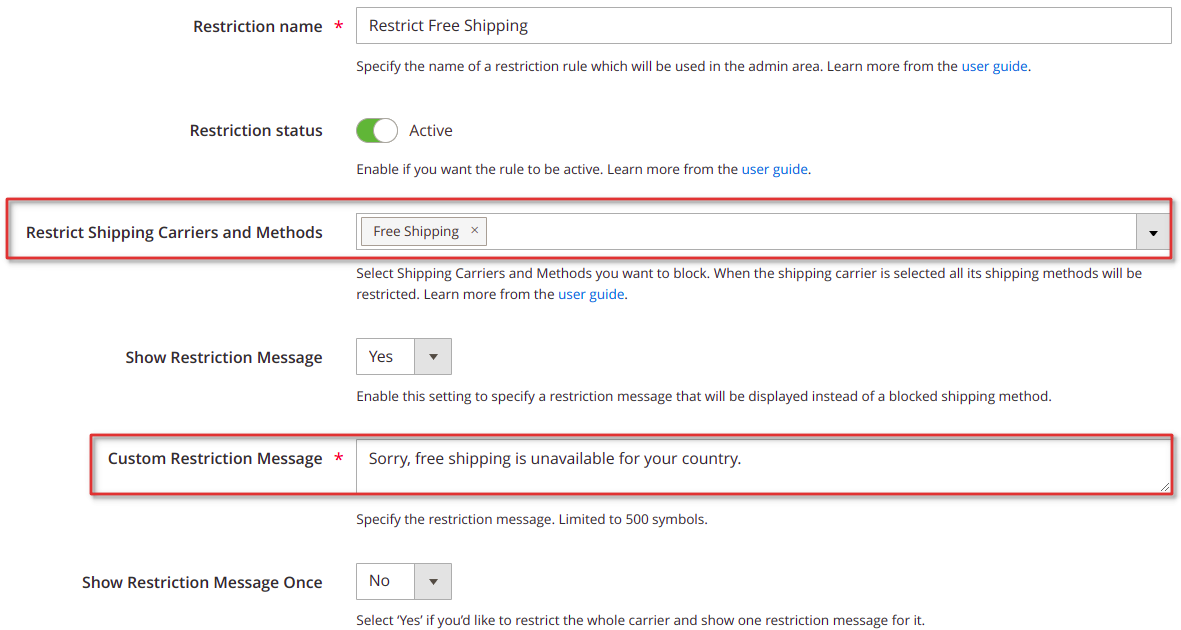1181x630 pixels.
Task: Remove the Free Shipping tag
Action: pos(475,231)
